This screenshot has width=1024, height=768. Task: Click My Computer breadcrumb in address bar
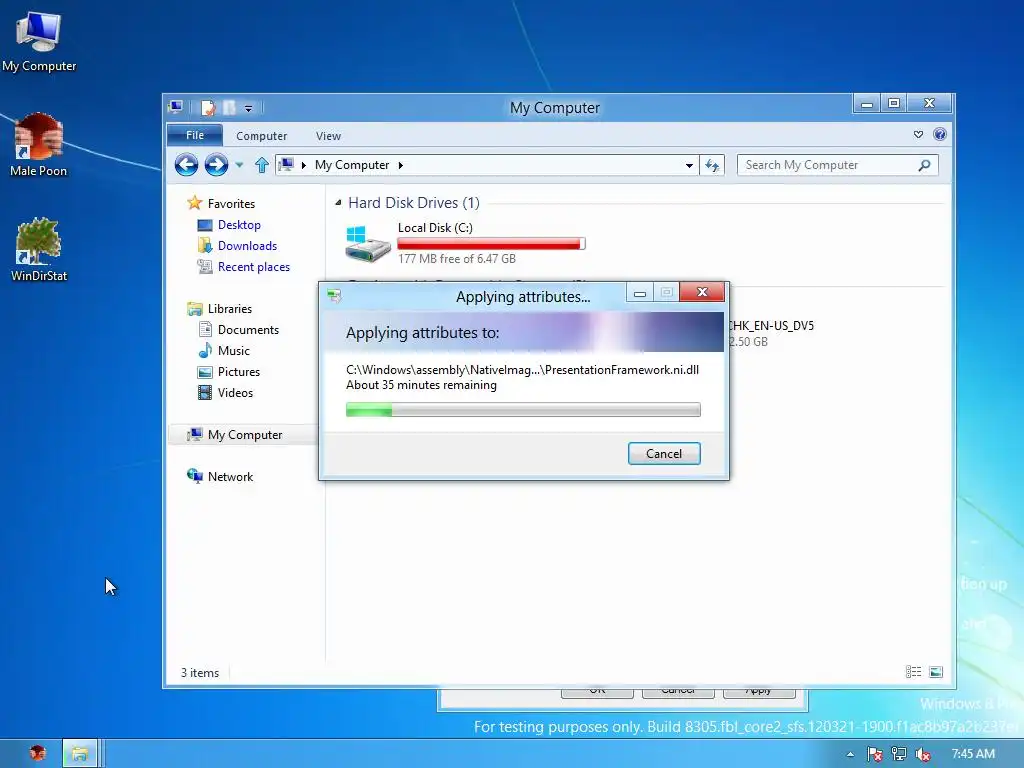coord(352,165)
